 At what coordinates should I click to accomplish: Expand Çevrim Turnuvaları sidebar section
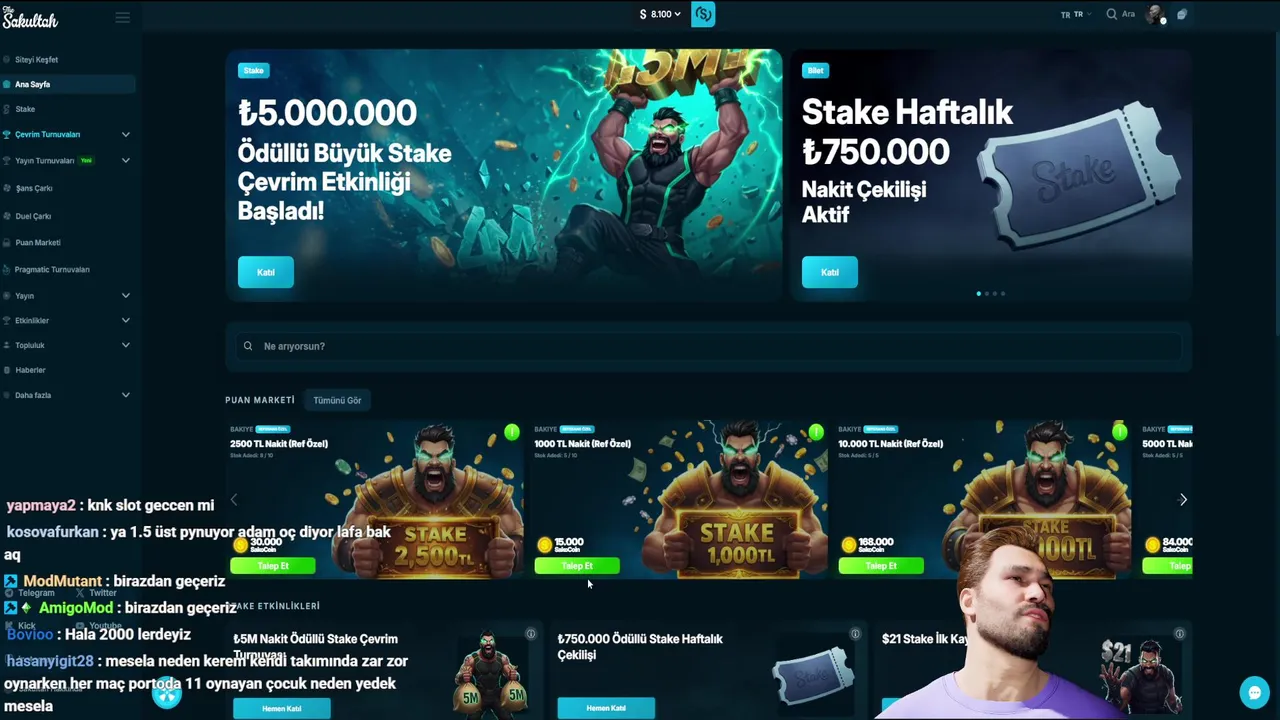[68, 134]
